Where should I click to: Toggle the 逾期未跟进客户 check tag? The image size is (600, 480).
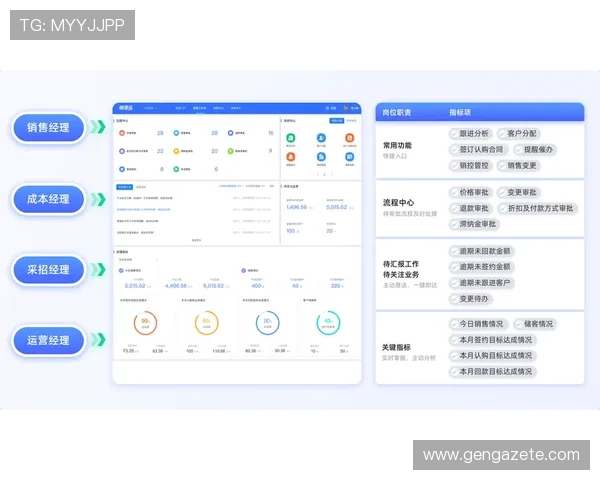[x=481, y=283]
